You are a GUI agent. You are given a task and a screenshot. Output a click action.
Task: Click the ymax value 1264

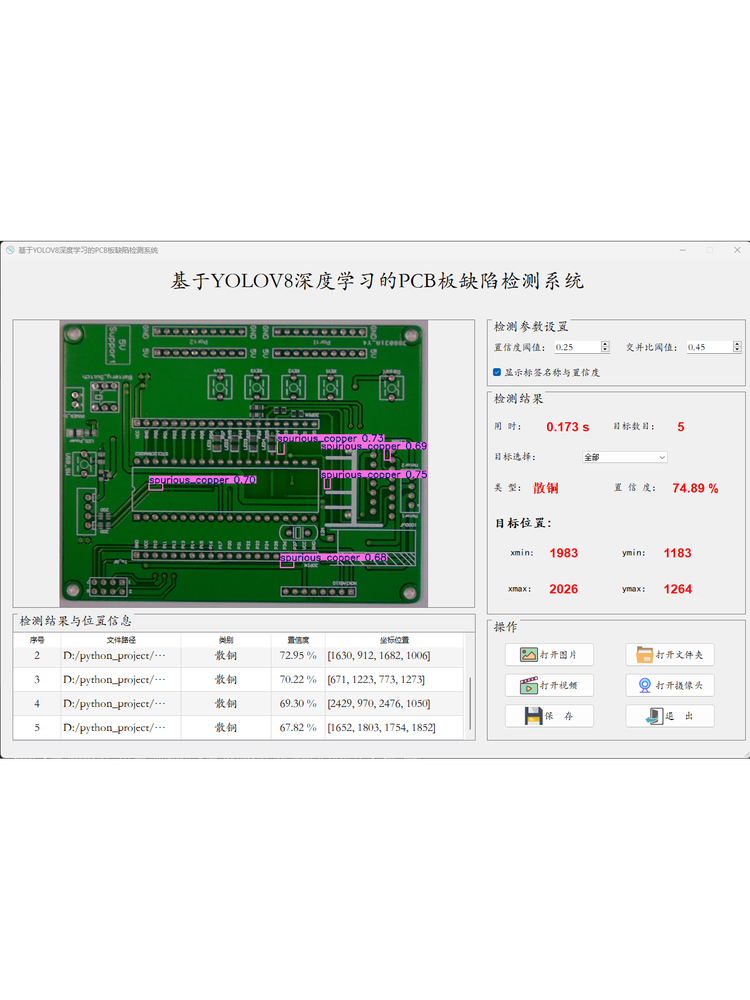point(677,589)
